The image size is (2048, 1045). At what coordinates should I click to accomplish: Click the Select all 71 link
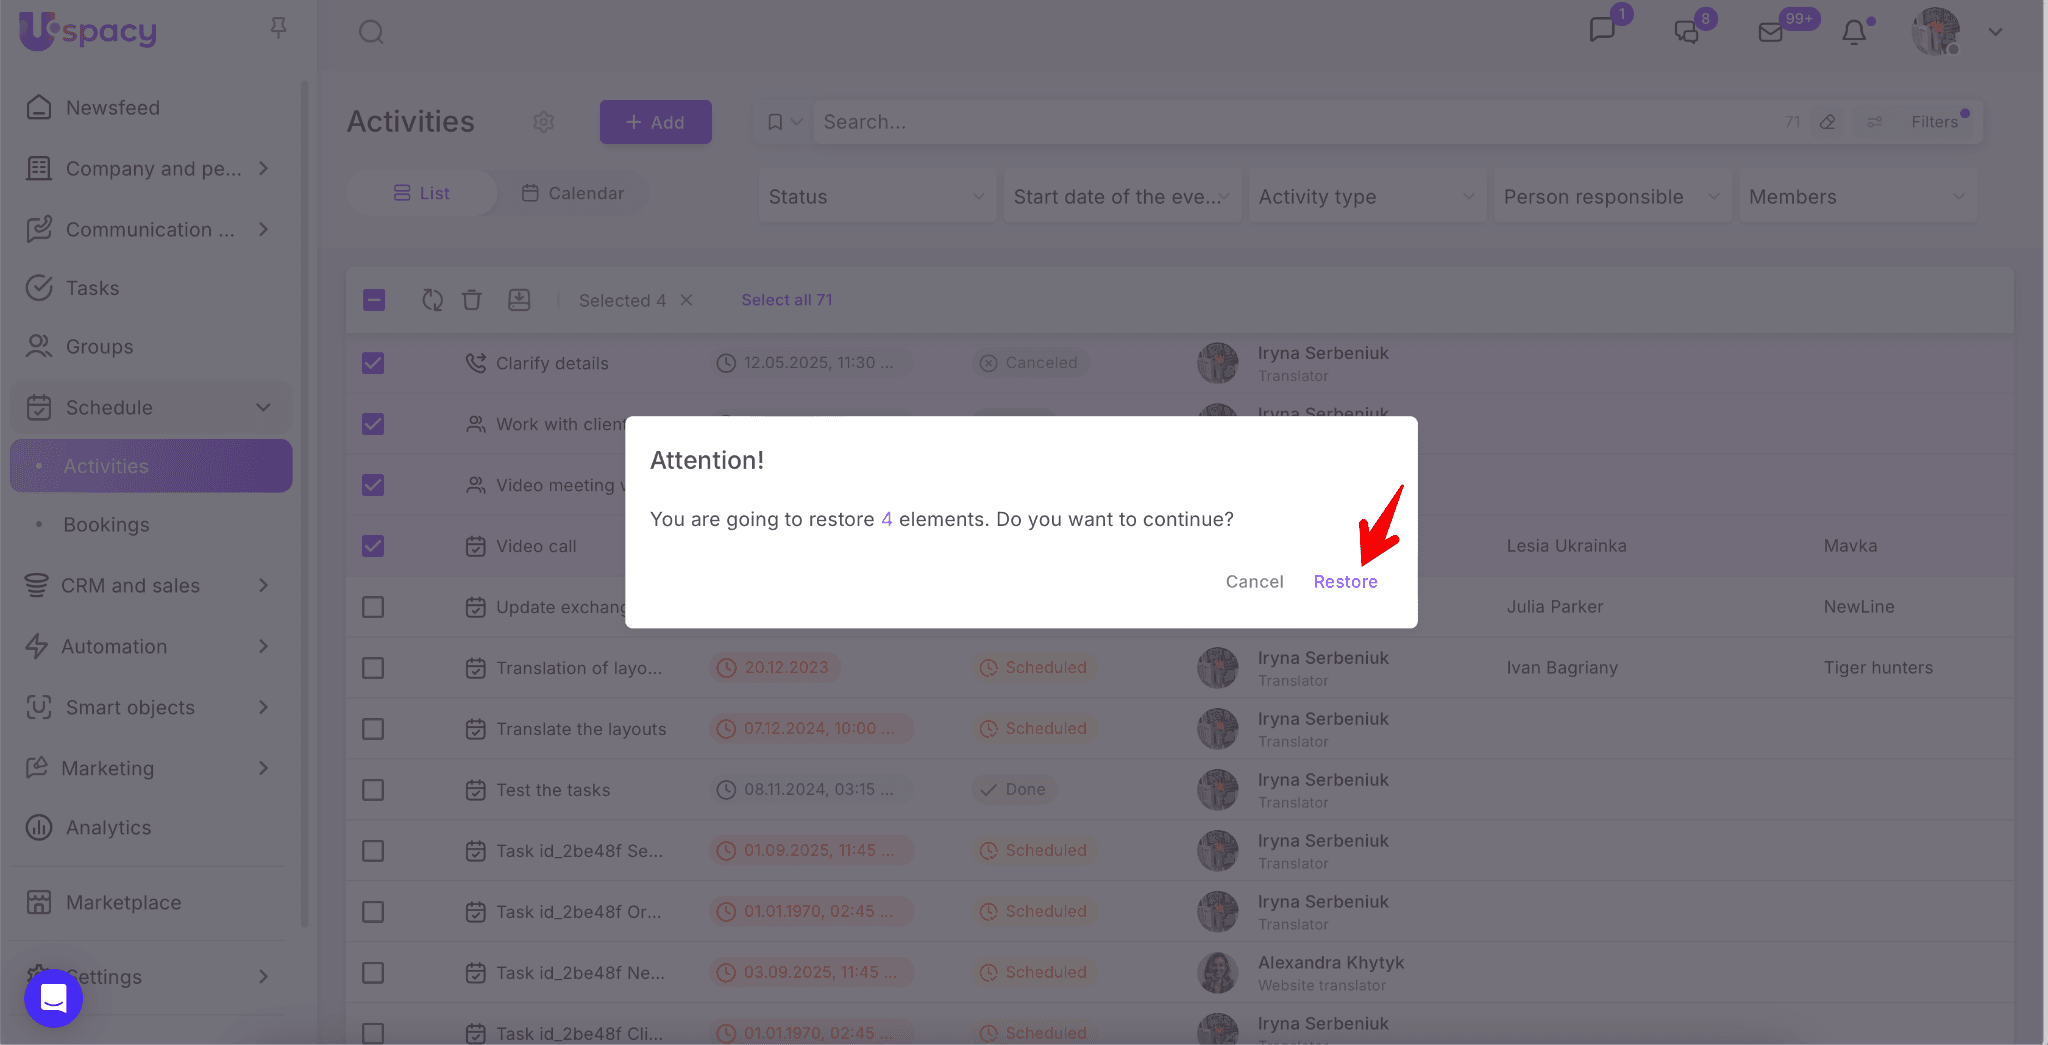[787, 300]
